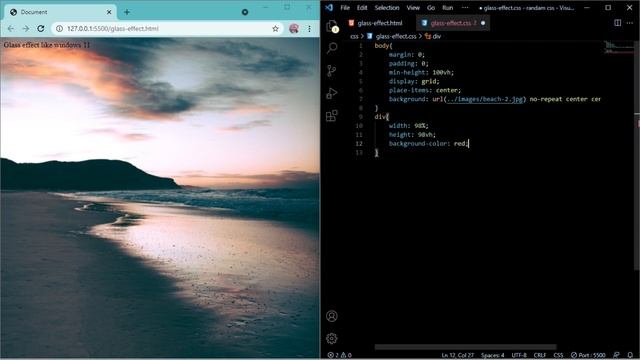Open notifications bell in status bar
The height and width of the screenshot is (360, 640).
pos(630,355)
